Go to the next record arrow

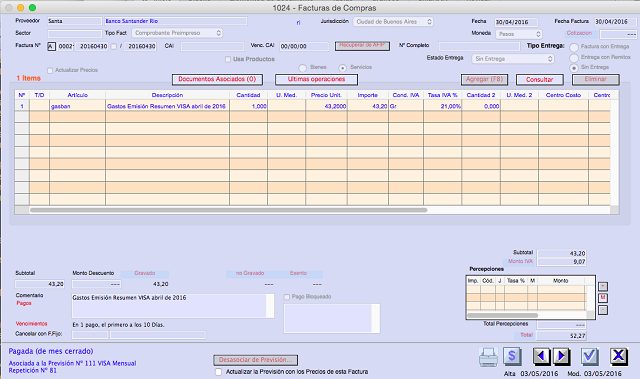562,357
